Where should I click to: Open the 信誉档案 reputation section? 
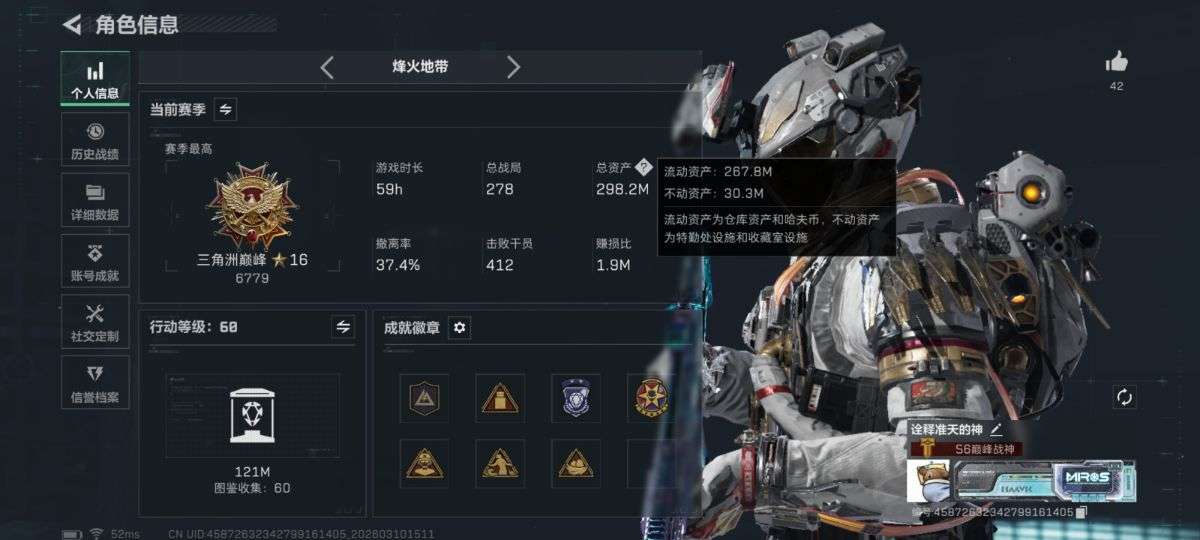click(x=95, y=383)
